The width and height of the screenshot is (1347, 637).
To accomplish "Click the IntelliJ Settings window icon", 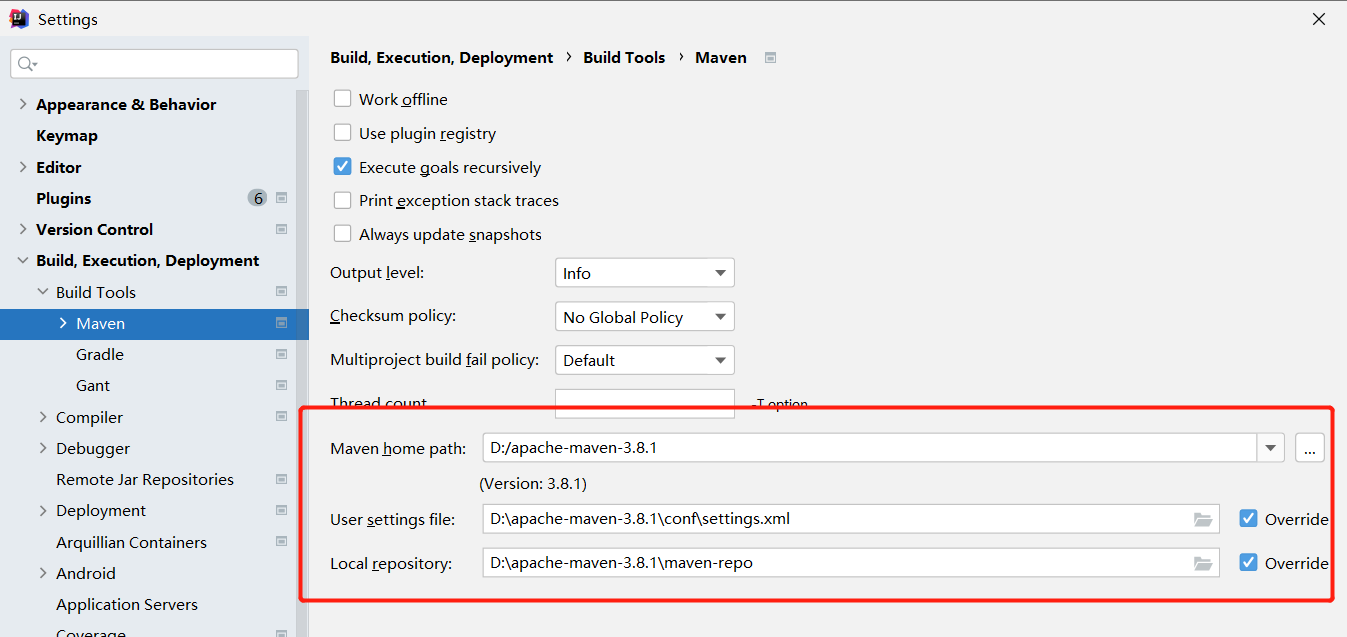I will [x=18, y=19].
